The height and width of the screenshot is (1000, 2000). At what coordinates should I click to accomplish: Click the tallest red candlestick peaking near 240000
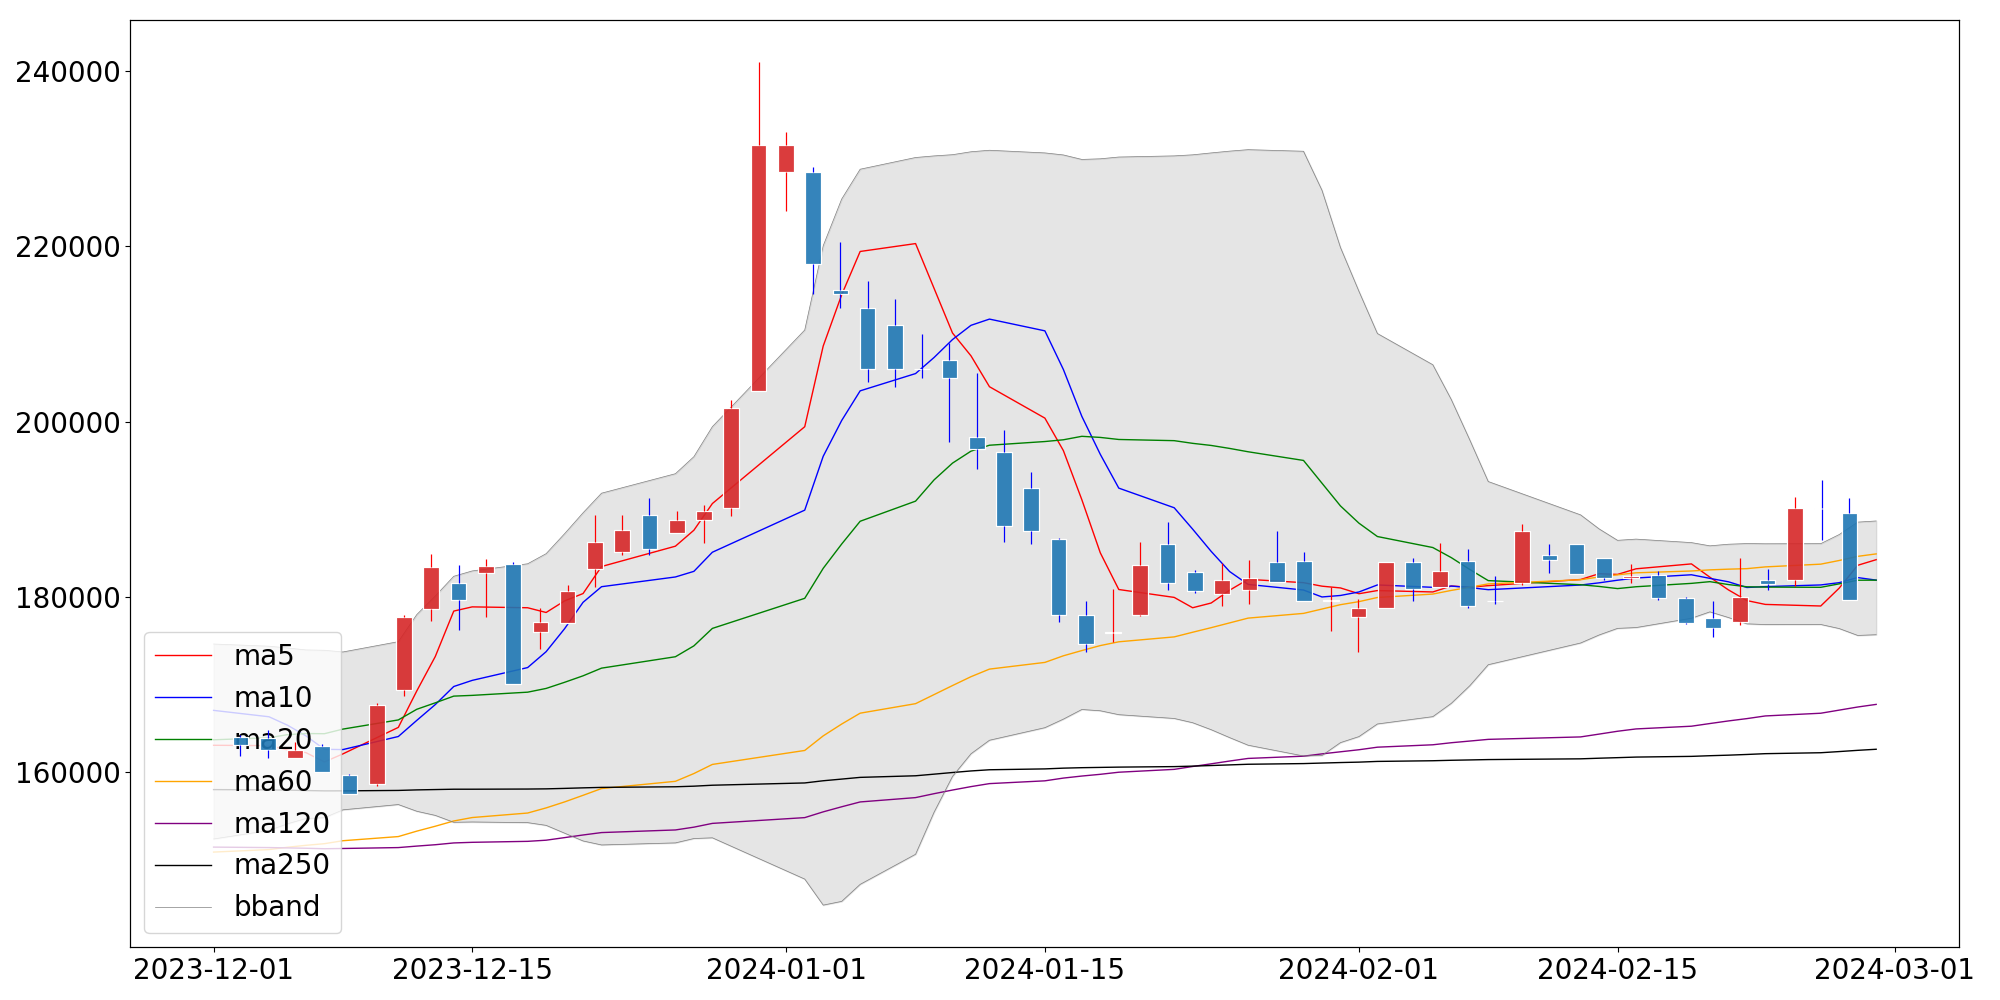pos(759,268)
